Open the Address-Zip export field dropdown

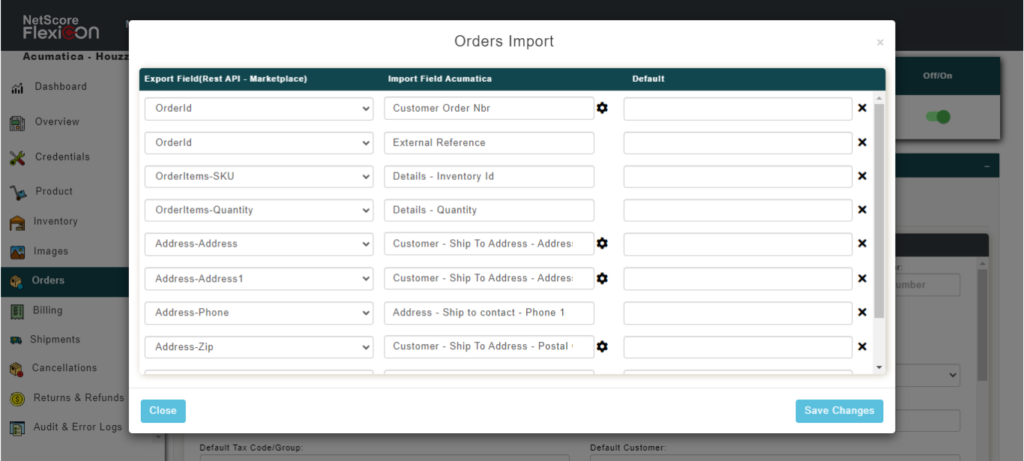tap(258, 346)
